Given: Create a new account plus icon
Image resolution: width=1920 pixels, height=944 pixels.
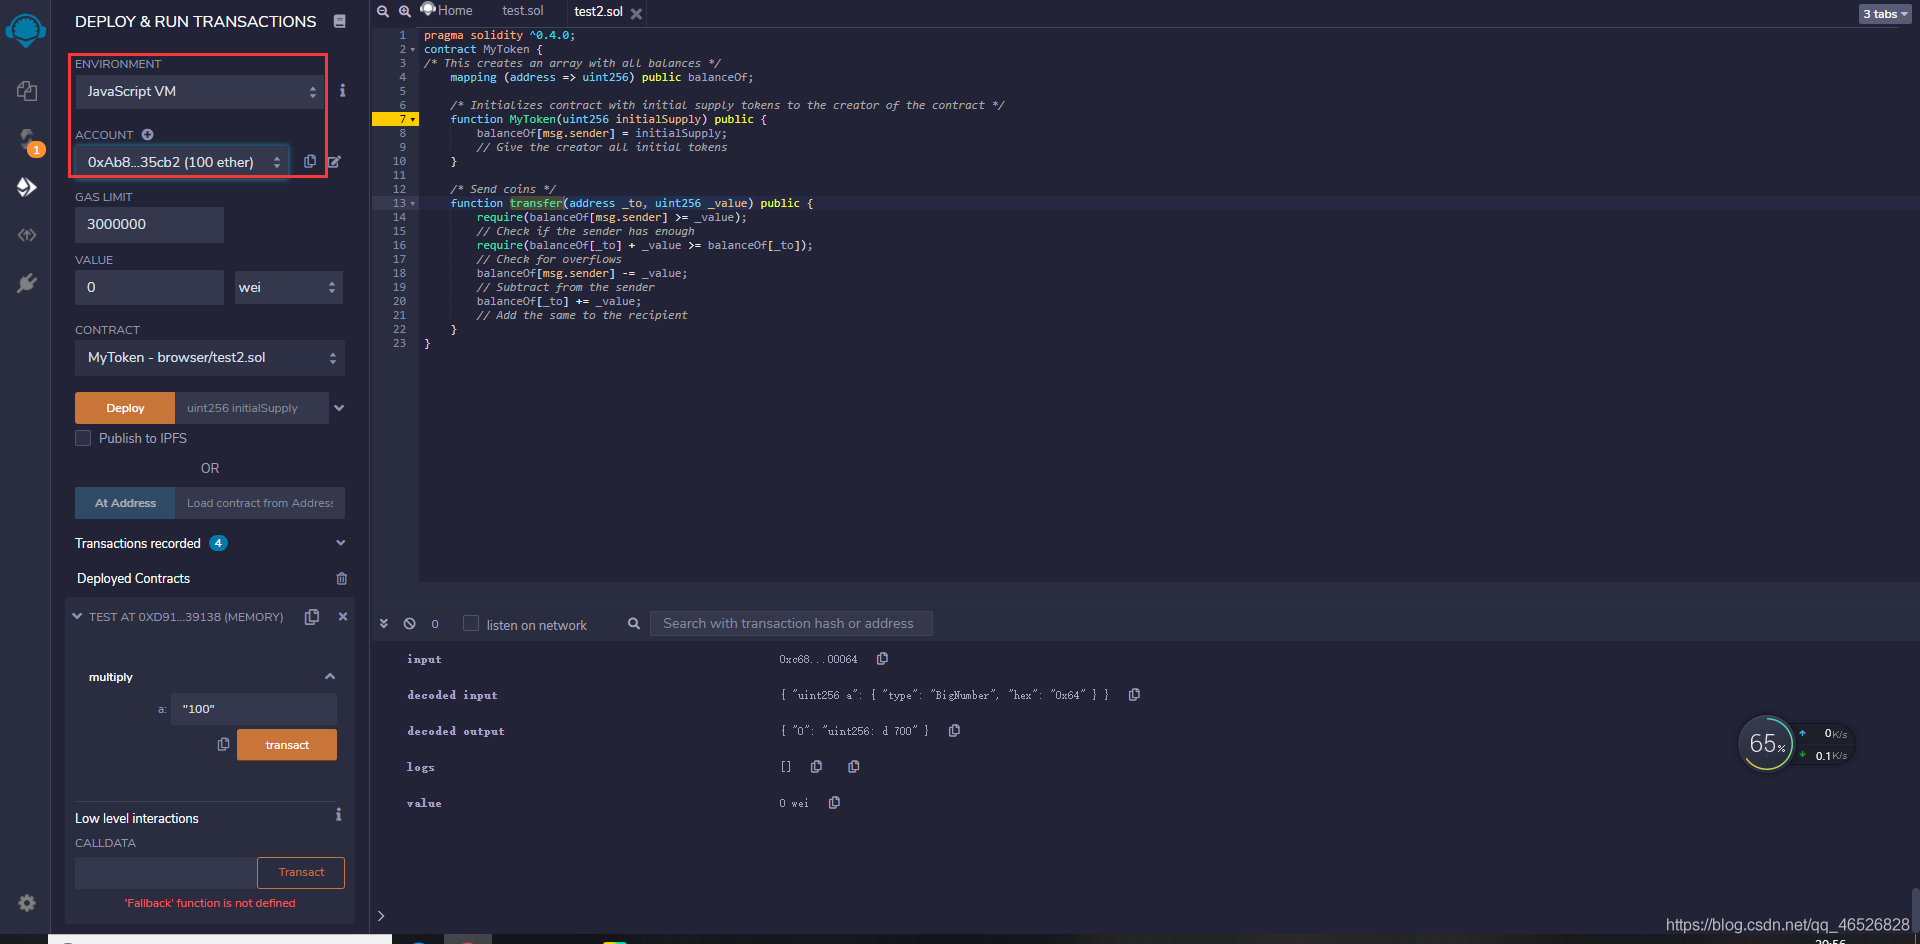Looking at the screenshot, I should tap(147, 135).
